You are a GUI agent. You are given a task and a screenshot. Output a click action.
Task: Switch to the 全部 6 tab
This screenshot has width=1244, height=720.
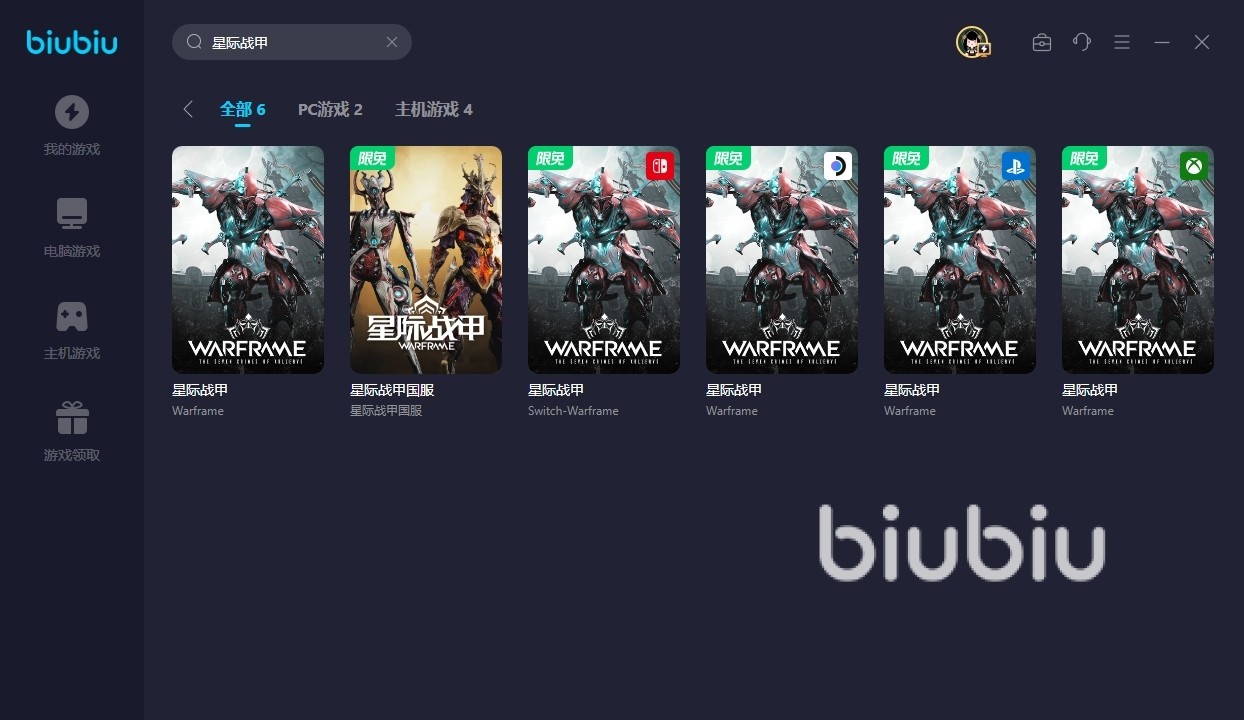[x=243, y=109]
